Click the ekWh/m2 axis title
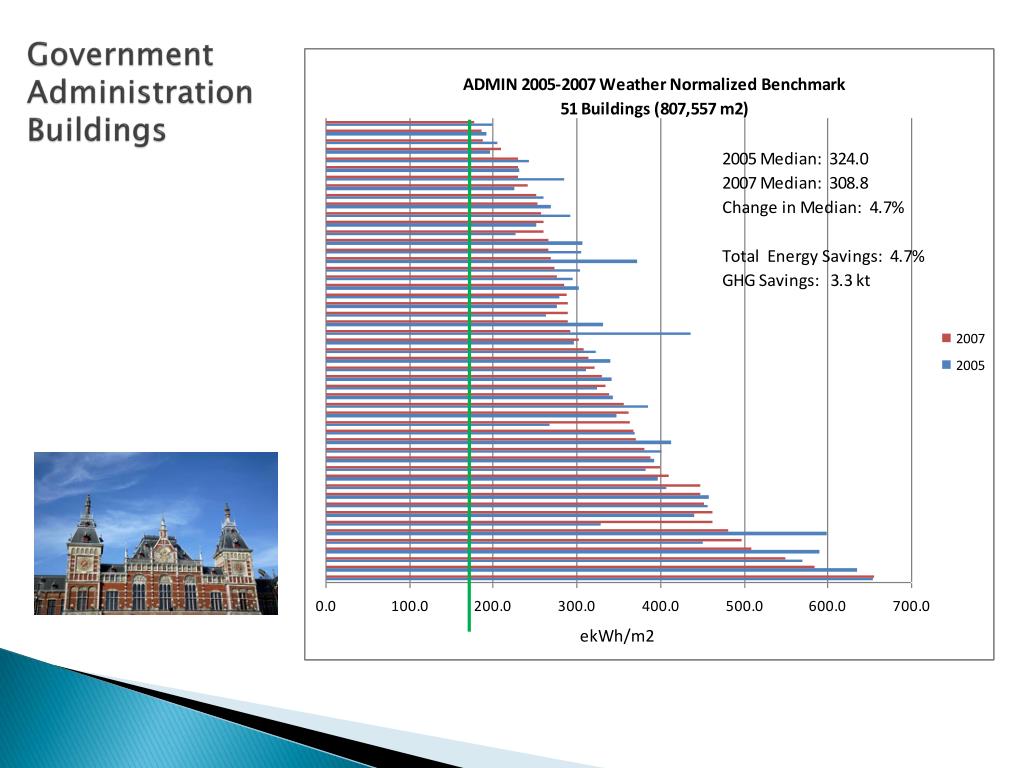Viewport: 1024px width, 768px height. tap(617, 635)
